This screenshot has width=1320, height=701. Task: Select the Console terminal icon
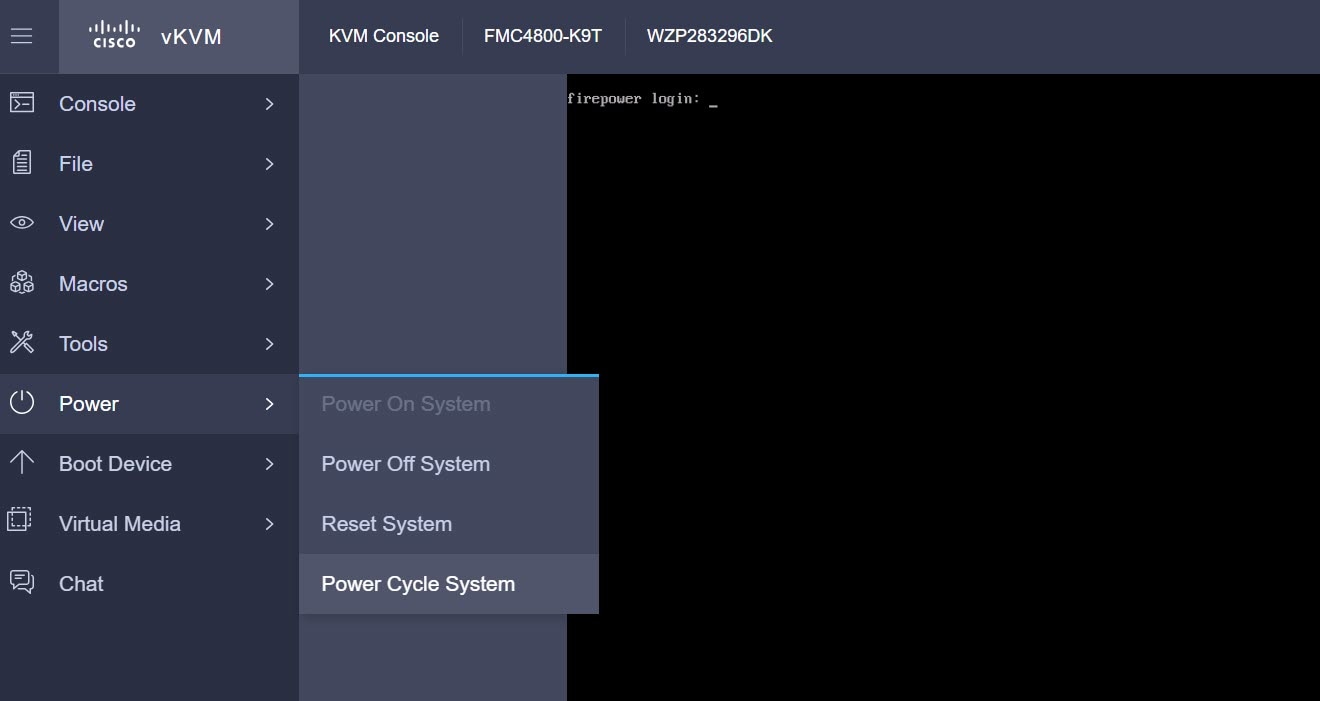pyautogui.click(x=22, y=103)
